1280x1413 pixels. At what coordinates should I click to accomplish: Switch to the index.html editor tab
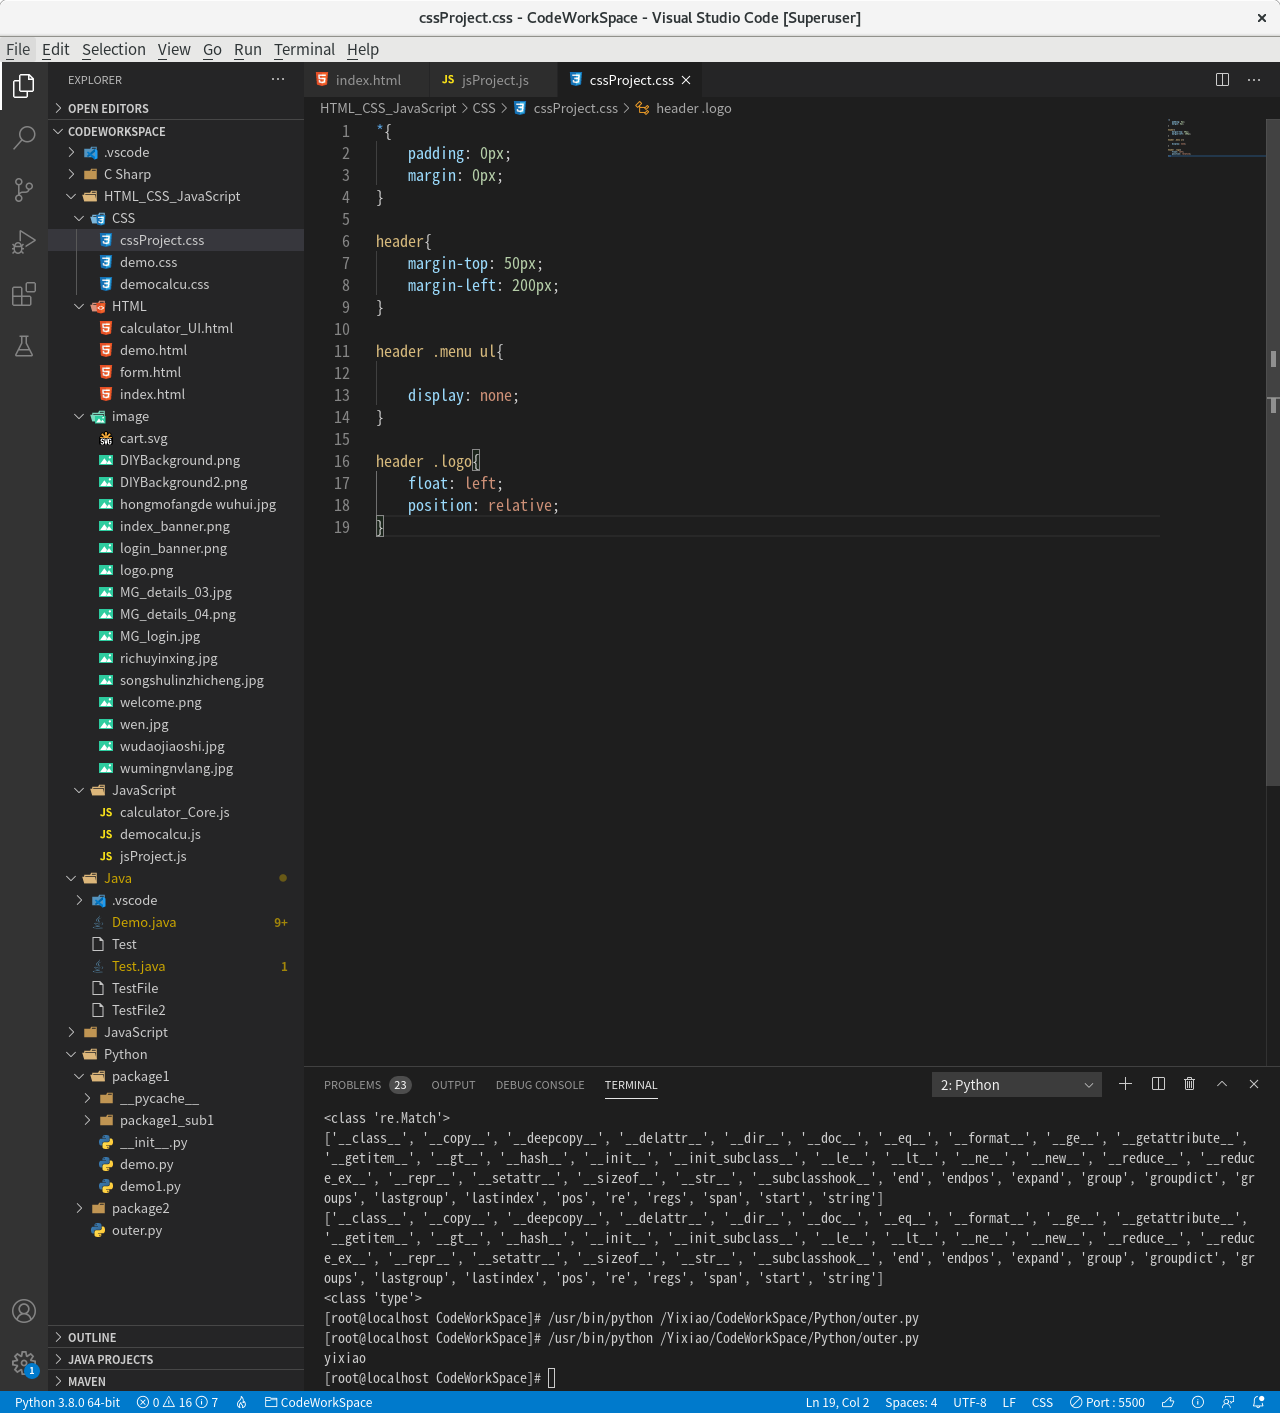(x=367, y=80)
